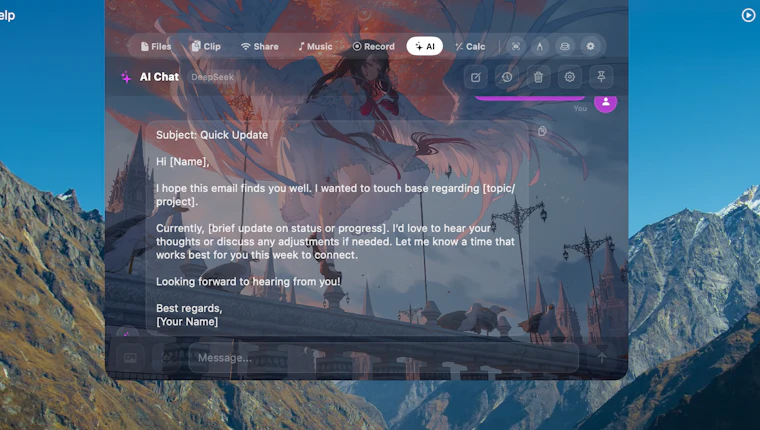The image size is (760, 430).
Task: Open the chat history clock icon
Action: (507, 77)
